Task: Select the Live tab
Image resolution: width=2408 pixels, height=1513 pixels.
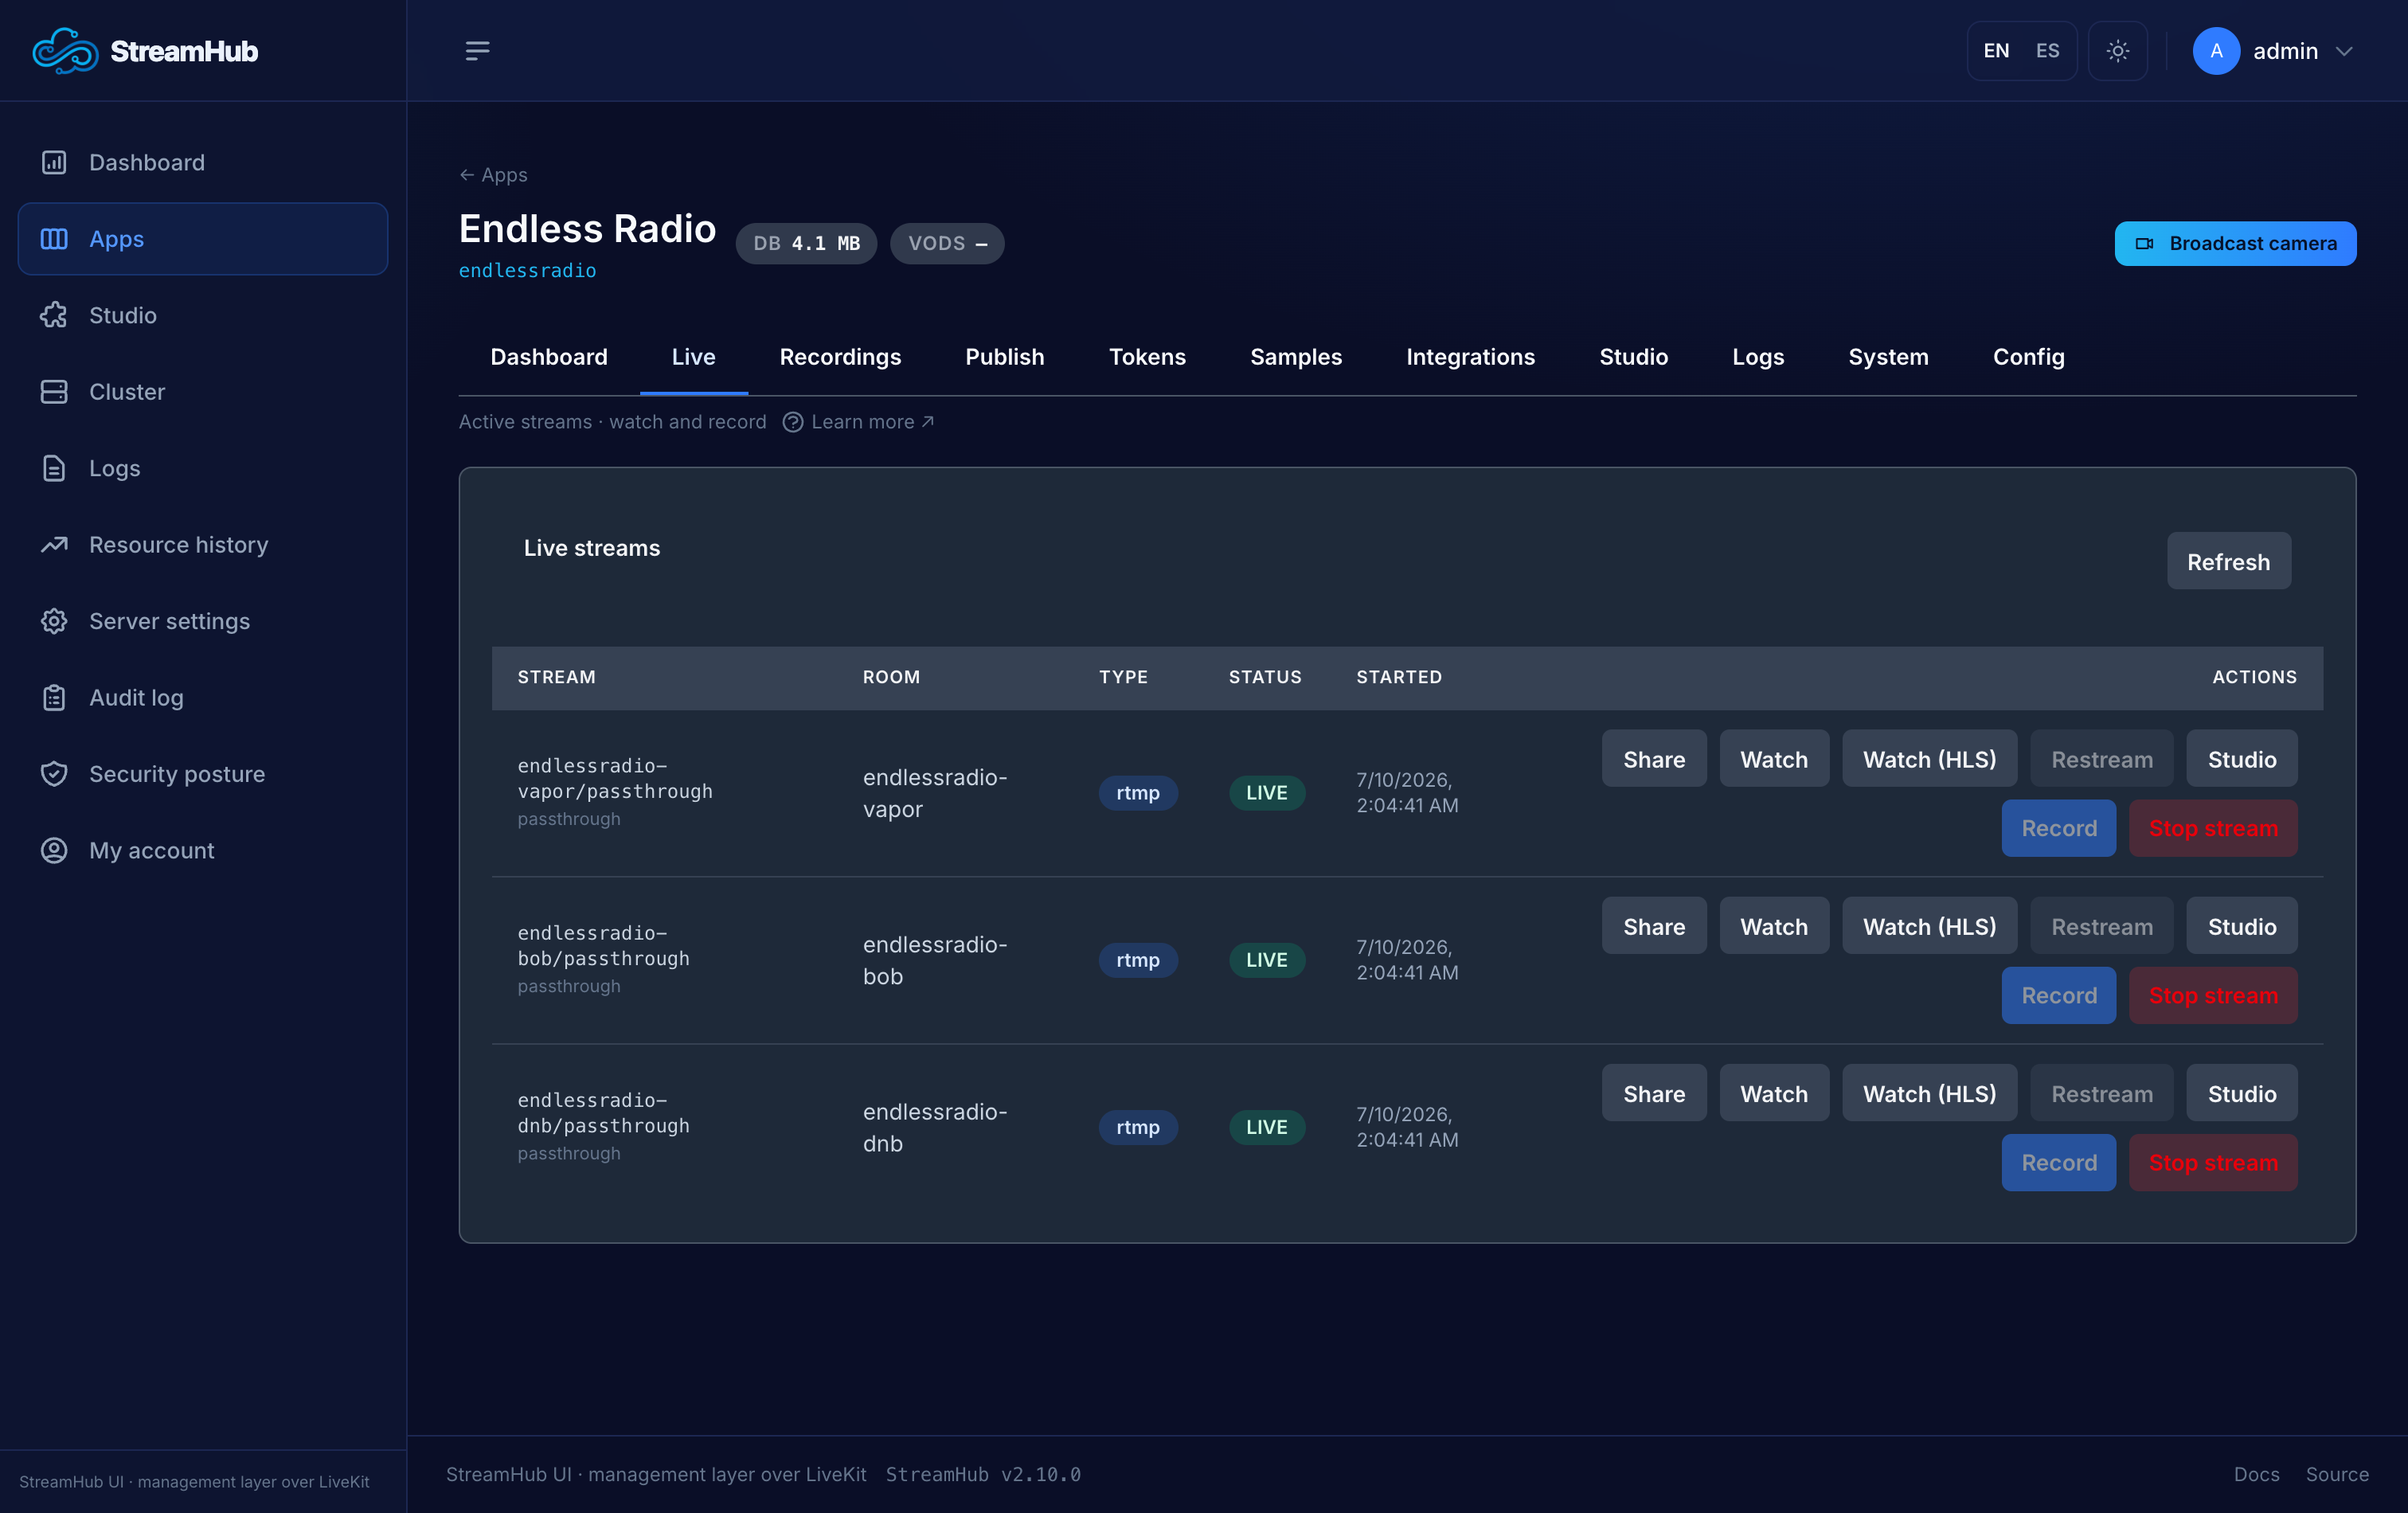Action: tap(693, 357)
